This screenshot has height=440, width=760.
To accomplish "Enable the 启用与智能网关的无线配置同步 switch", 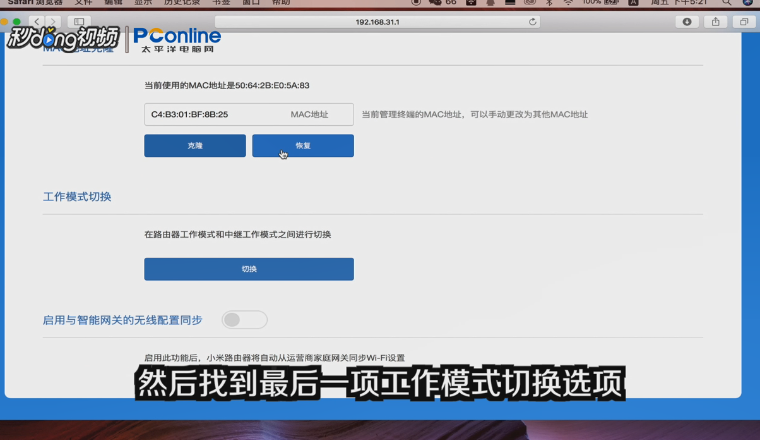I will click(244, 320).
